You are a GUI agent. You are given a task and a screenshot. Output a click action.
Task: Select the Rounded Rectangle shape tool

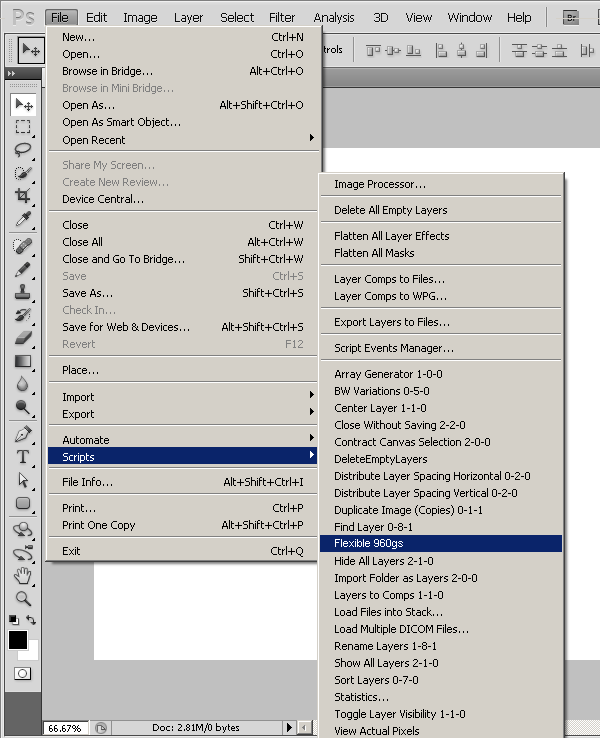pyautogui.click(x=23, y=503)
